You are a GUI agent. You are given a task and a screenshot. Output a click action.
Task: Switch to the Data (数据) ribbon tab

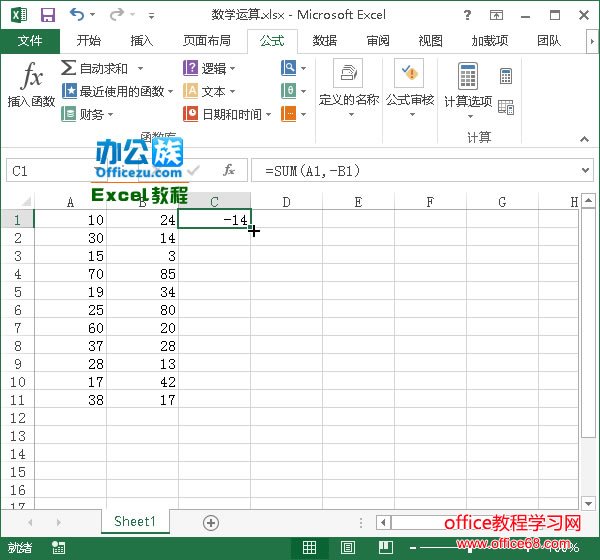(x=324, y=41)
